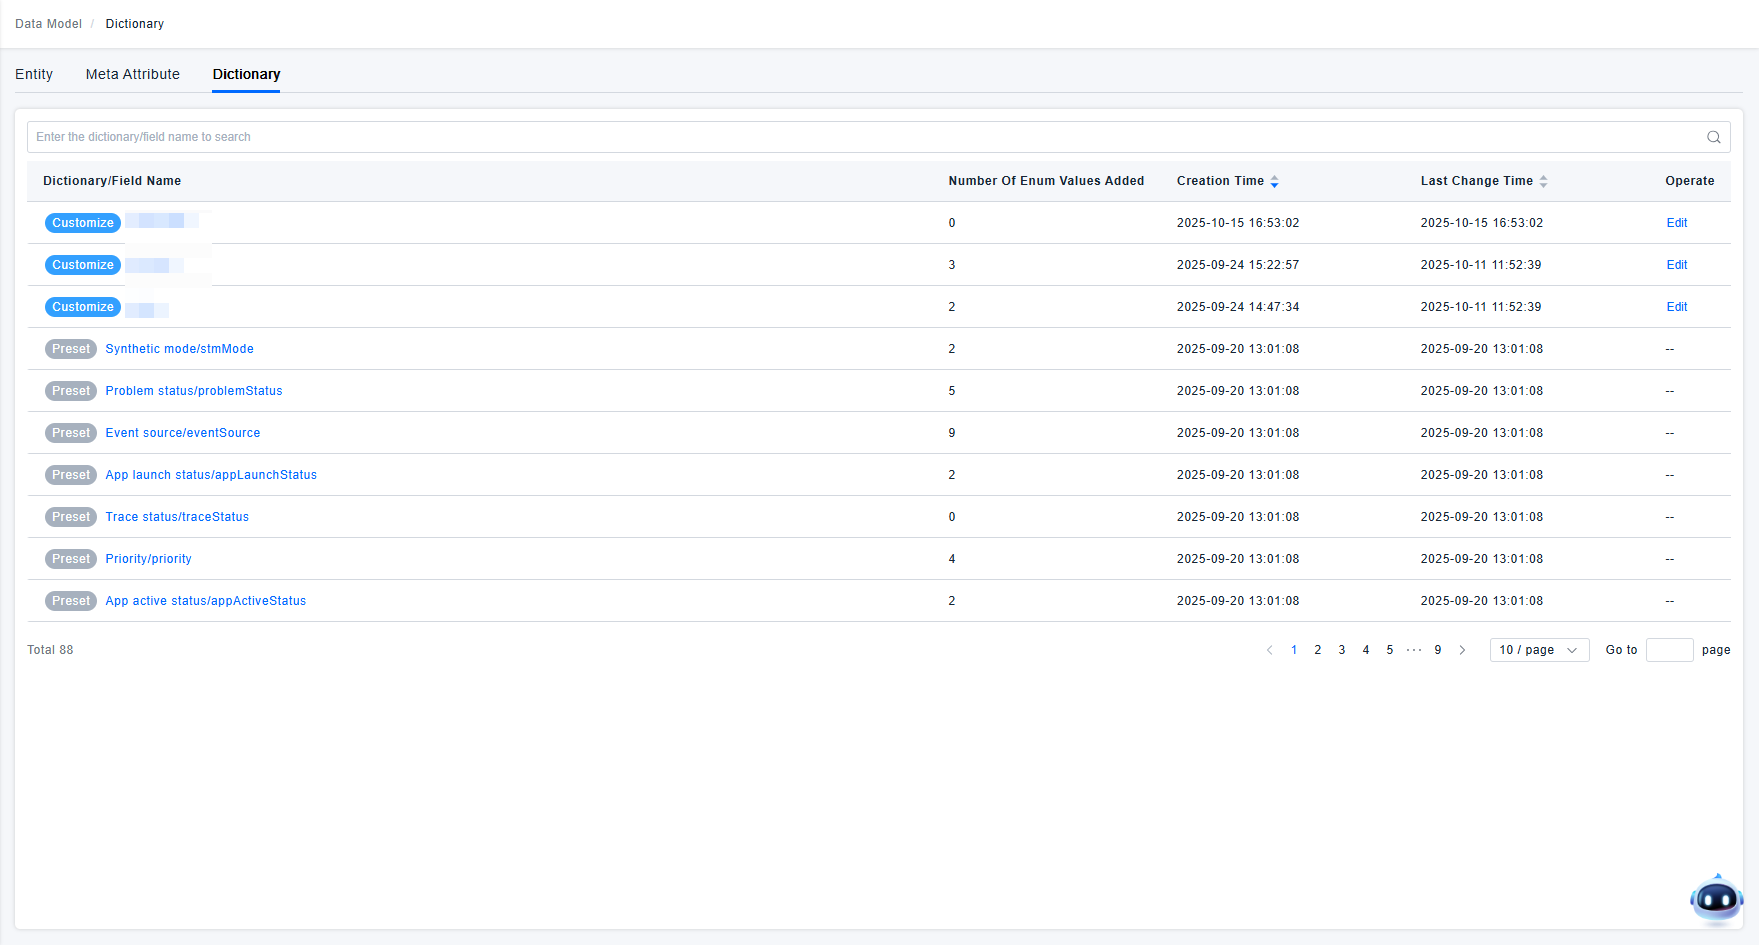Screen dimensions: 1759x945
Task: Jump to page 9 in pagination
Action: [x=1438, y=650]
